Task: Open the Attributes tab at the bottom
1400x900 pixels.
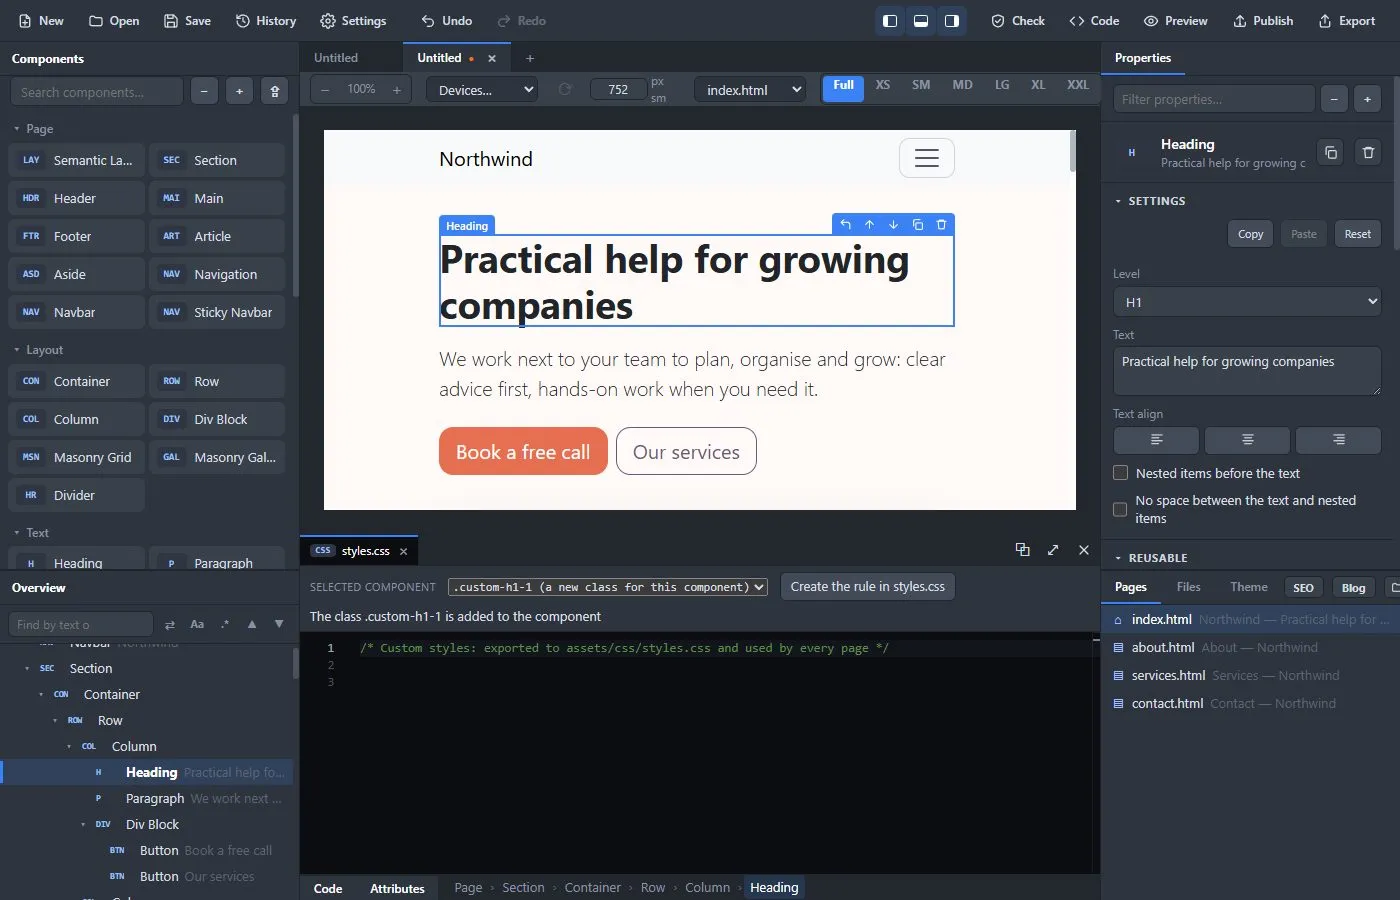Action: click(397, 888)
